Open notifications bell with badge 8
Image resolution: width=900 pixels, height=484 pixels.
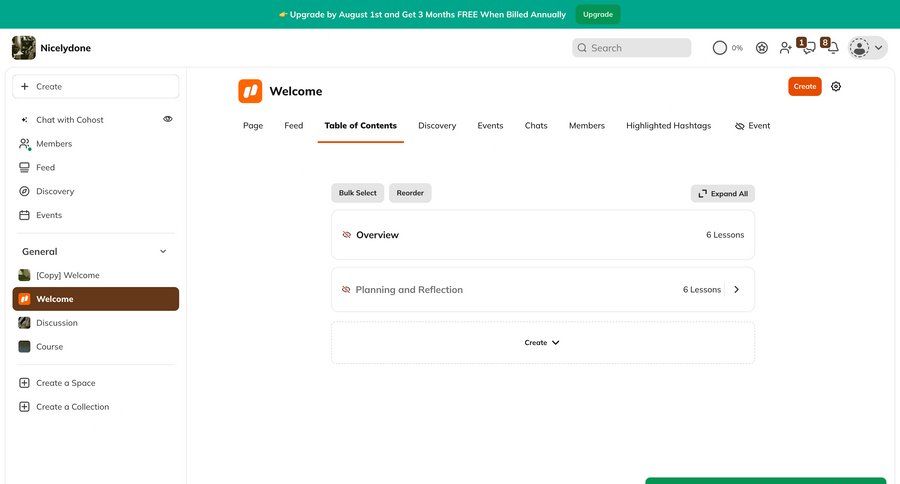tap(833, 48)
